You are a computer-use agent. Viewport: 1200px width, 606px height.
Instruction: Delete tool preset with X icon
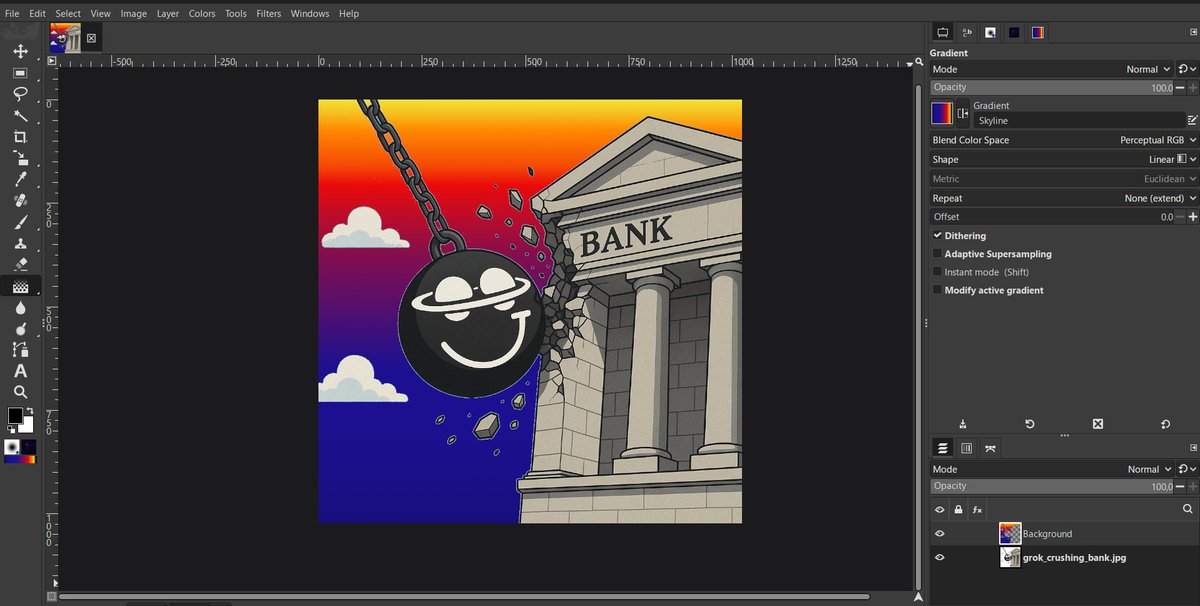point(1098,424)
